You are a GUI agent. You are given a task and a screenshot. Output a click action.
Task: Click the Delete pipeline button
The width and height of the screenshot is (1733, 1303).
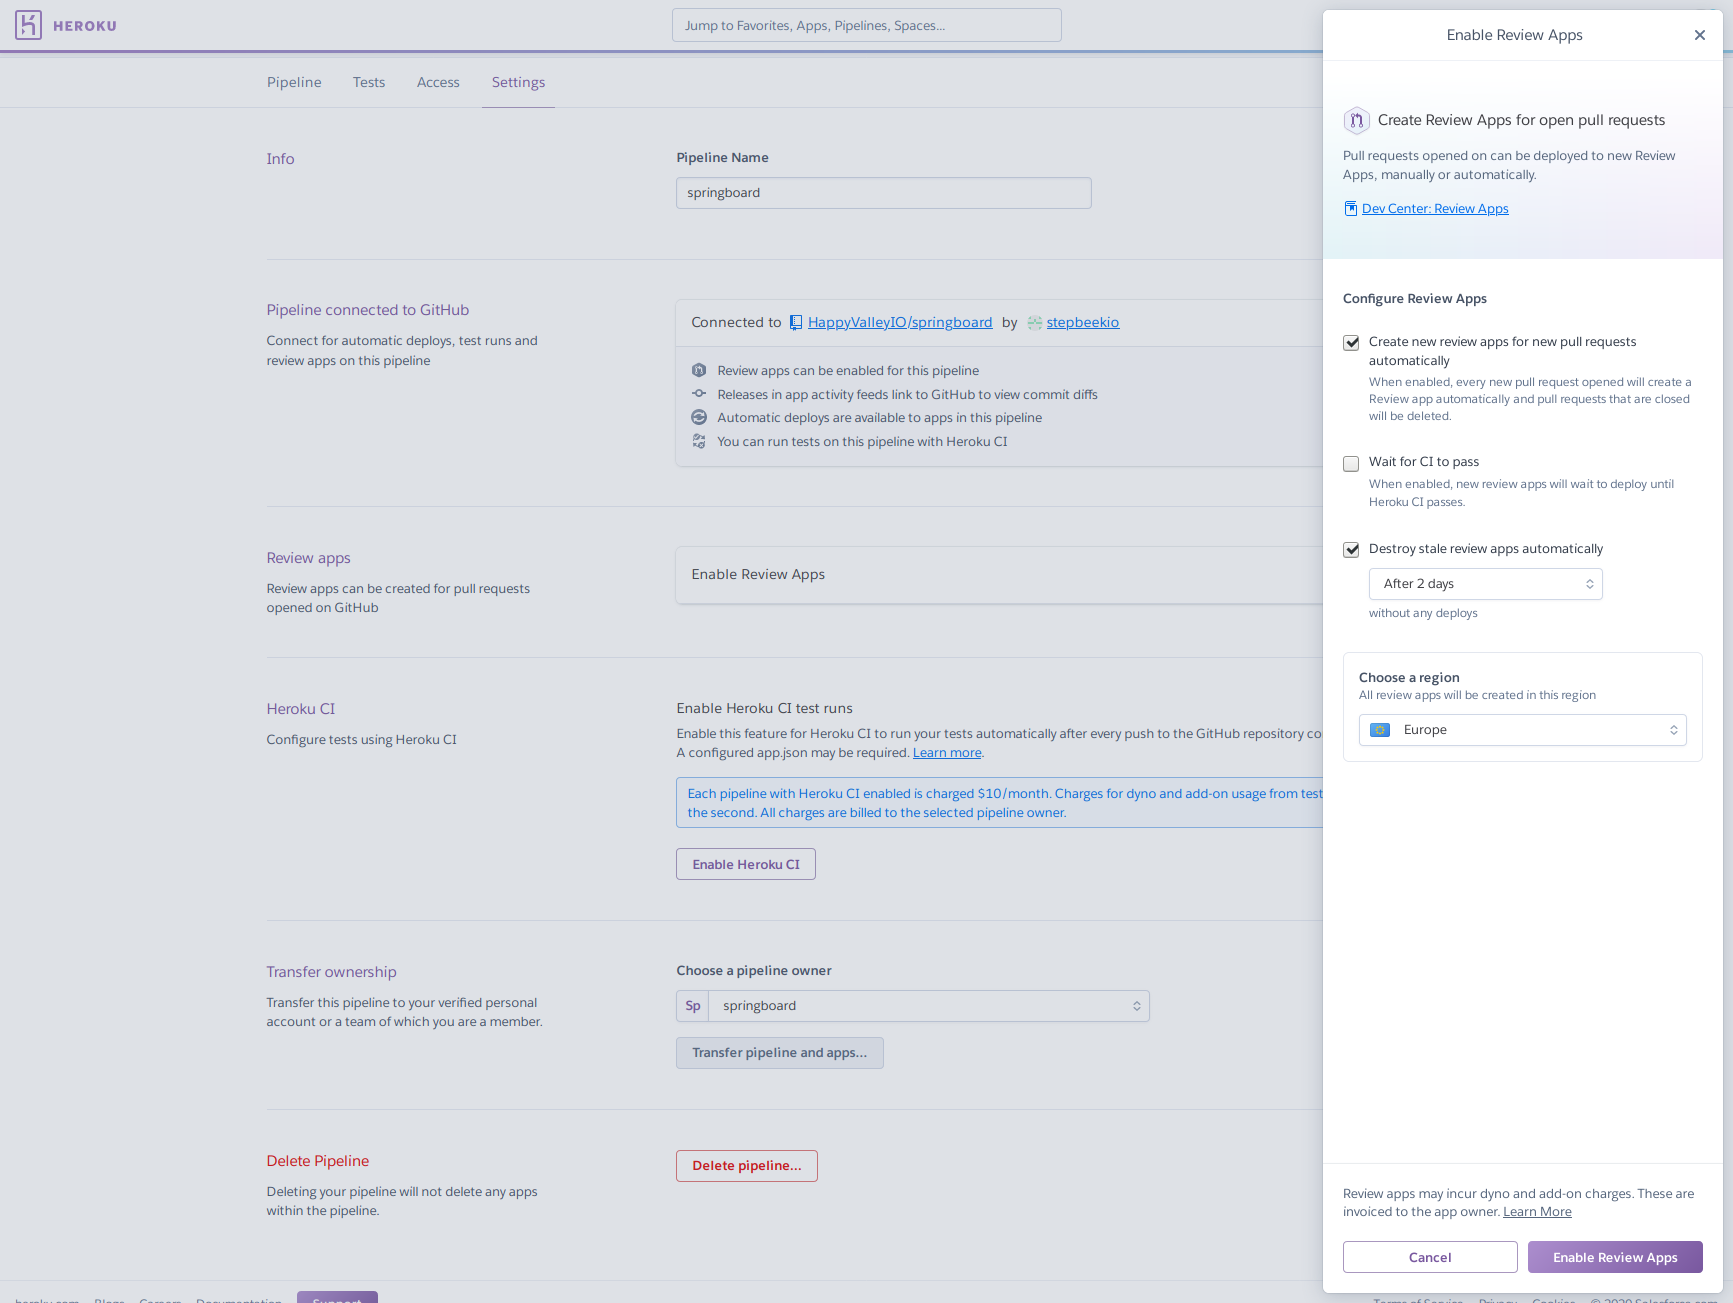[747, 1166]
